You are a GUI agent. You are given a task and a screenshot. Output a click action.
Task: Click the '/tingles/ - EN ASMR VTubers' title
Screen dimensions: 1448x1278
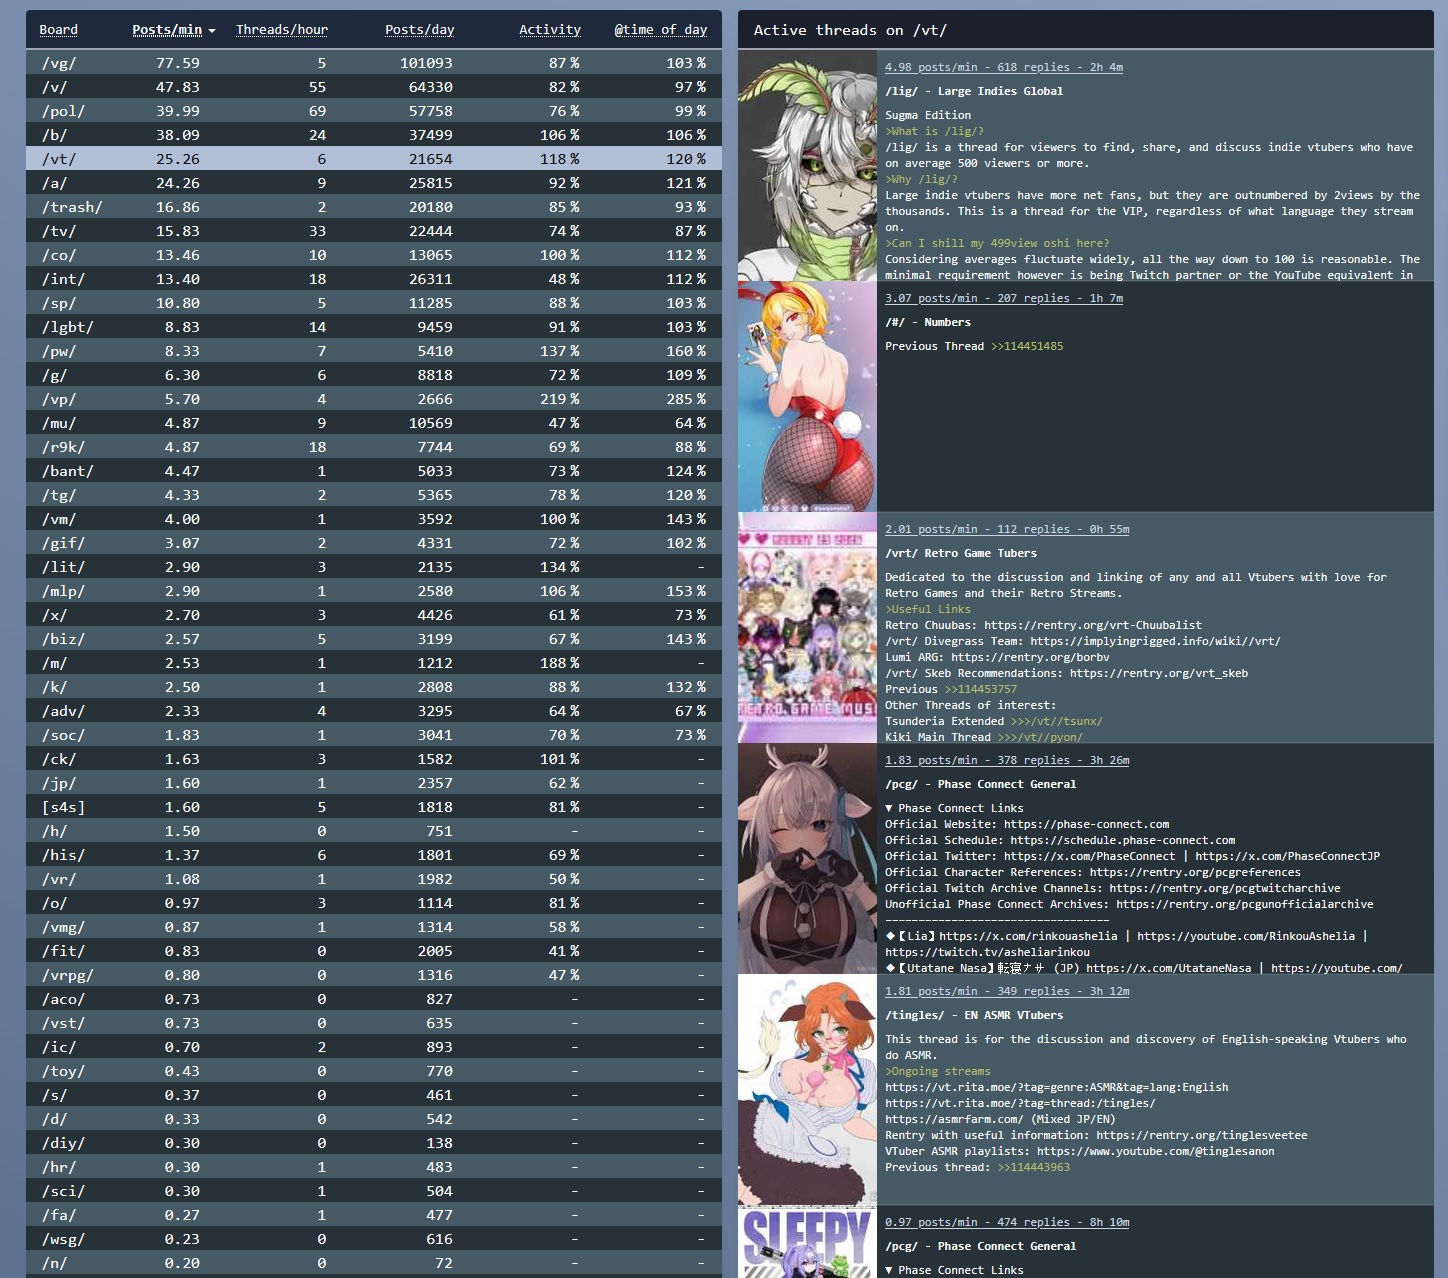tap(974, 1015)
